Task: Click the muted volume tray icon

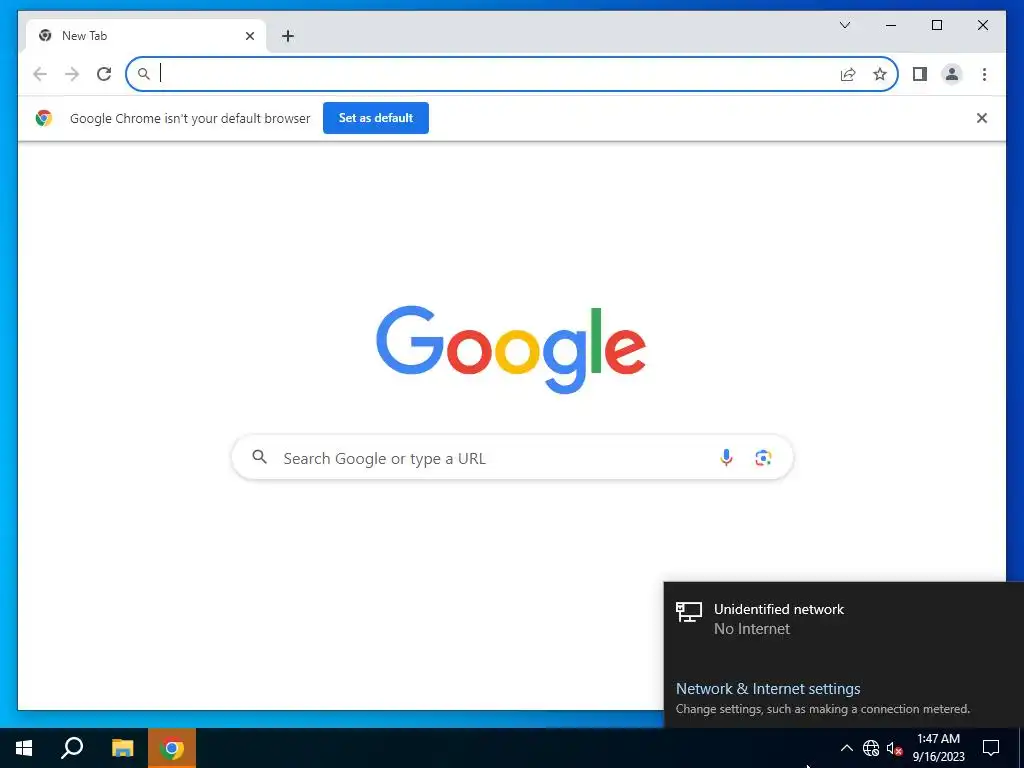Action: pyautogui.click(x=894, y=748)
